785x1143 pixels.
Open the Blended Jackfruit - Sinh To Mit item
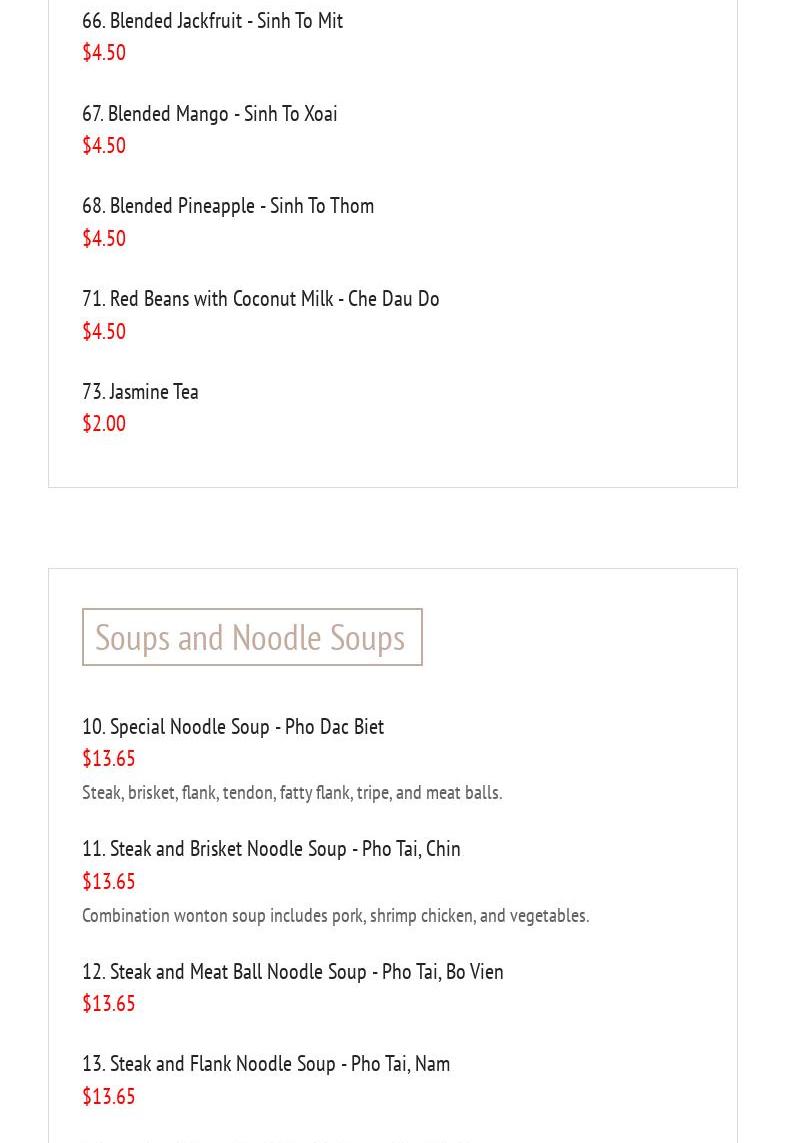(212, 21)
